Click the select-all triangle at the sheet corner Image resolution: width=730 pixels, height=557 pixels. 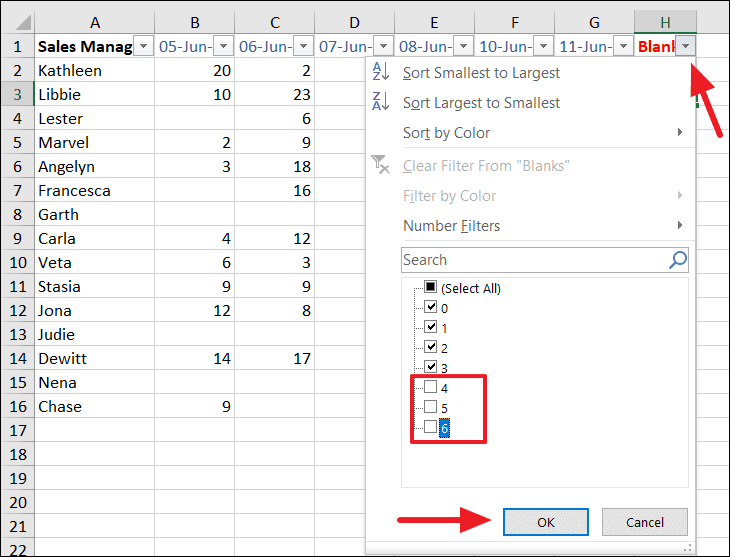20,22
